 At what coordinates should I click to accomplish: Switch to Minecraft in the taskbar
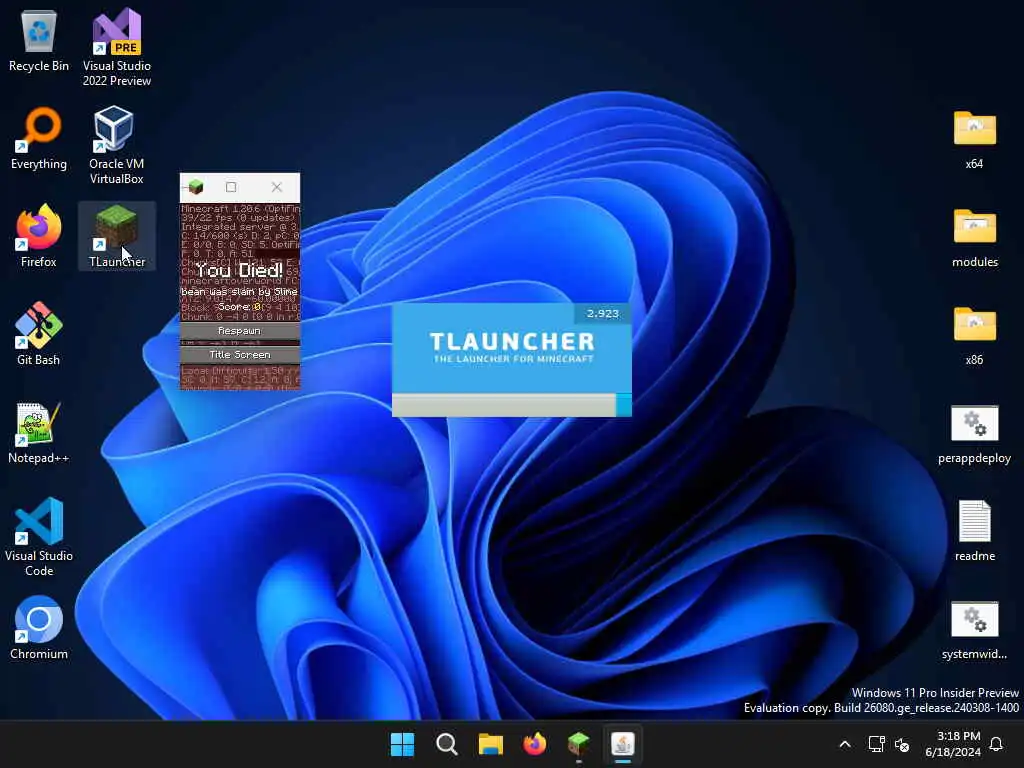pos(579,744)
